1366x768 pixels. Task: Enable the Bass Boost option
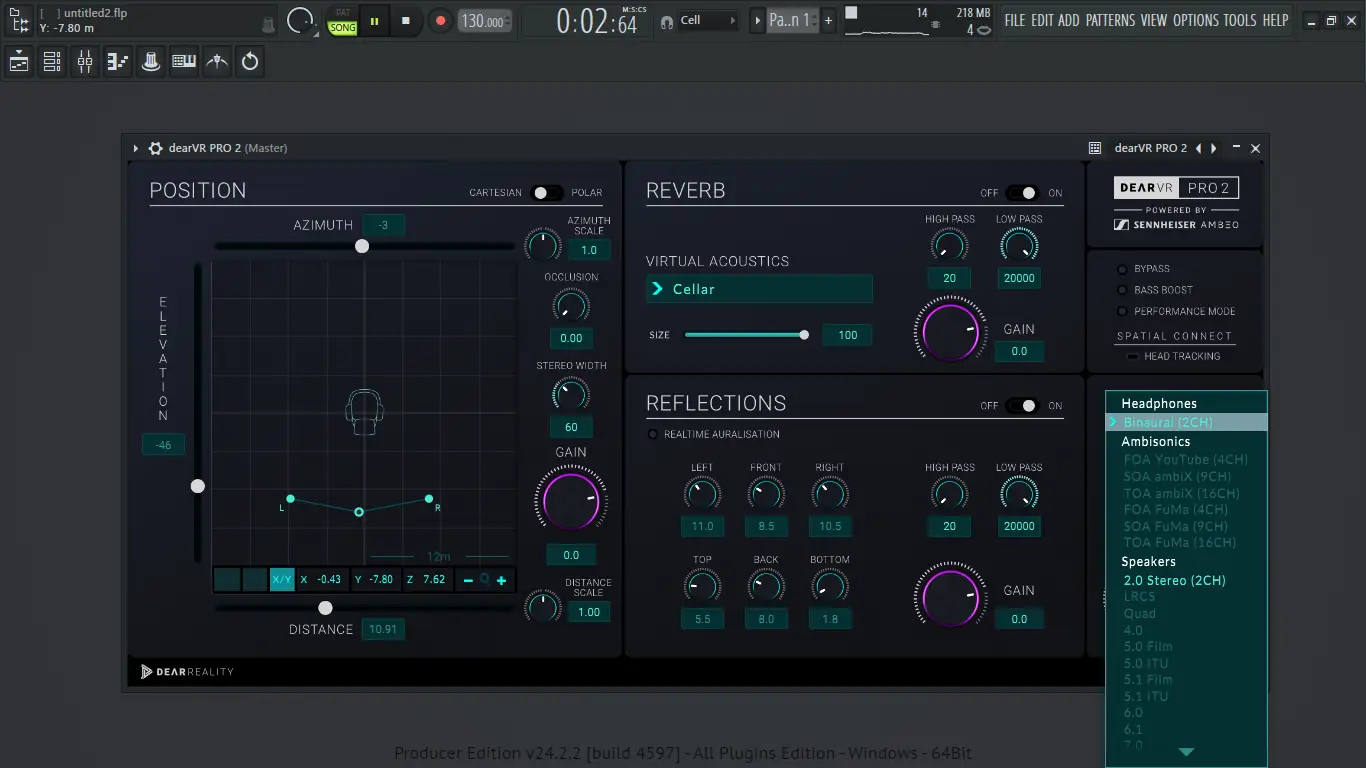[1122, 290]
